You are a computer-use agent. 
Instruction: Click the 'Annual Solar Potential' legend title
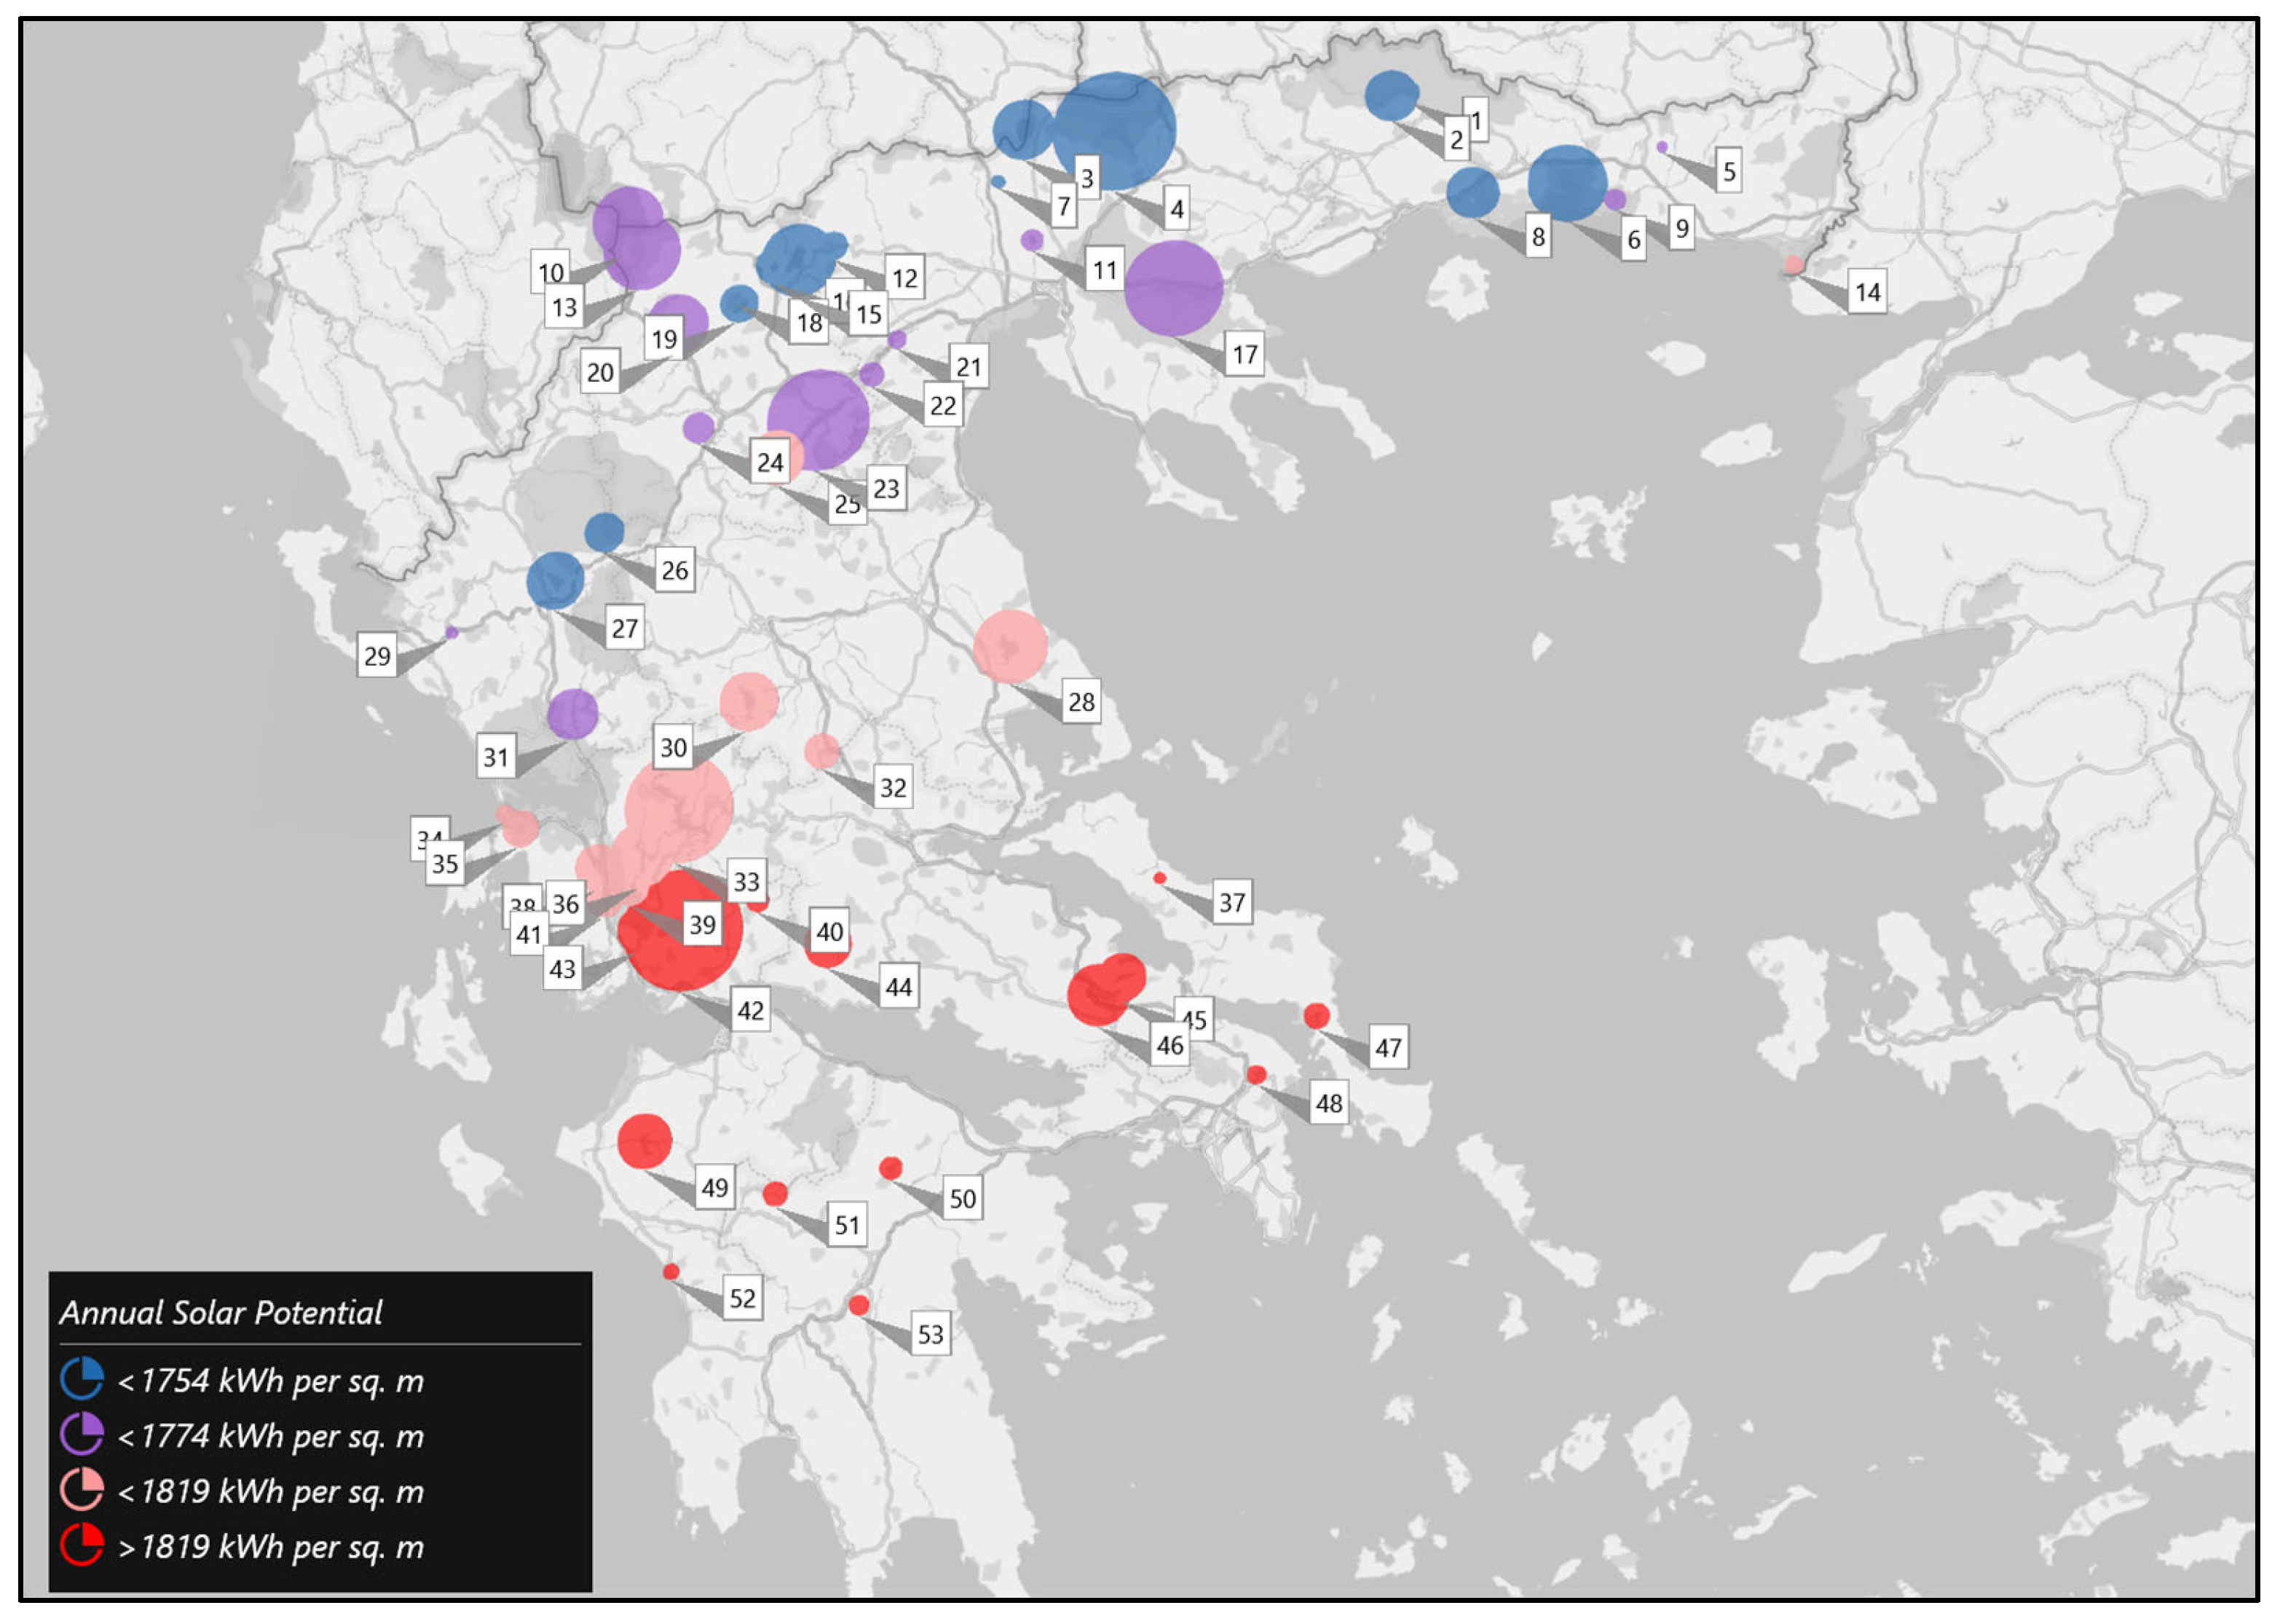[221, 1312]
